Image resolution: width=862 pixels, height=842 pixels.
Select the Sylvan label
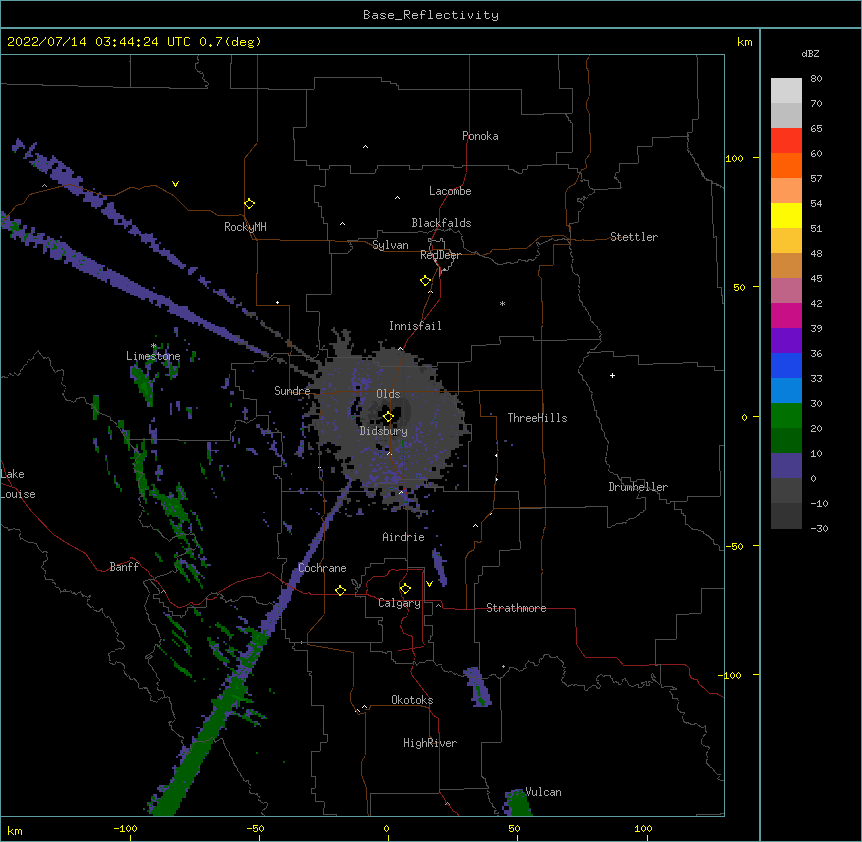tap(390, 245)
